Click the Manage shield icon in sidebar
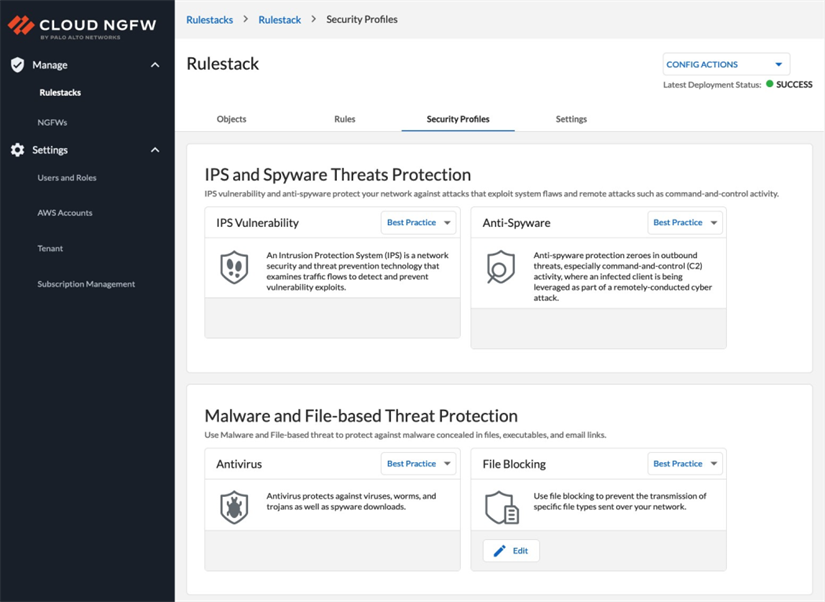825x602 pixels. click(17, 65)
